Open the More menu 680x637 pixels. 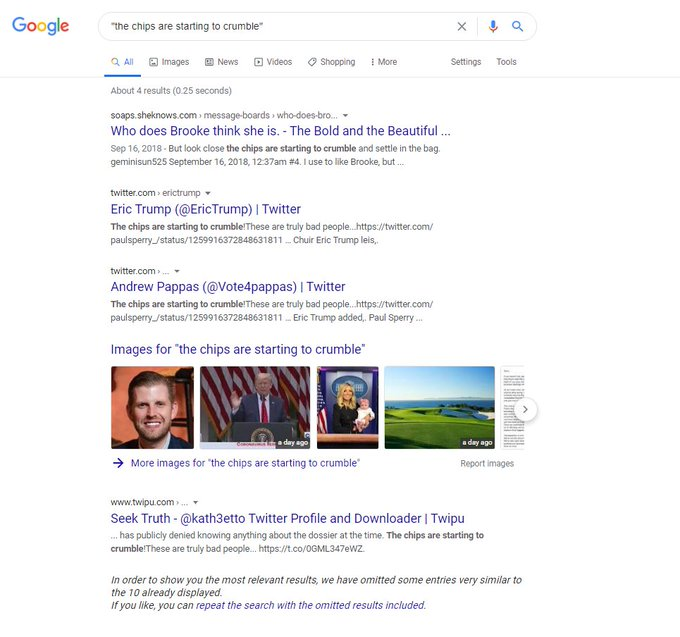(x=384, y=62)
